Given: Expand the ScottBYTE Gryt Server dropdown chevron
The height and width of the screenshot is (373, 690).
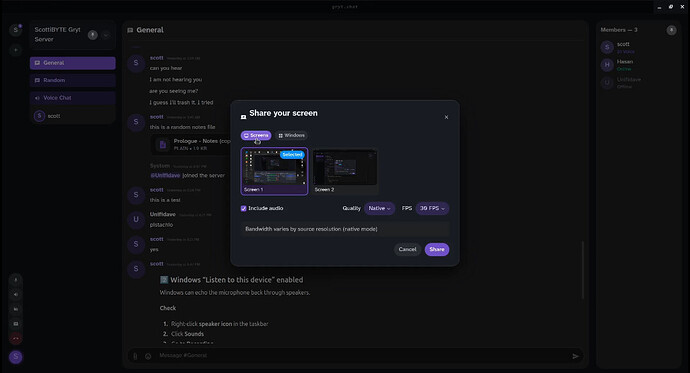Looking at the screenshot, I should click(106, 35).
